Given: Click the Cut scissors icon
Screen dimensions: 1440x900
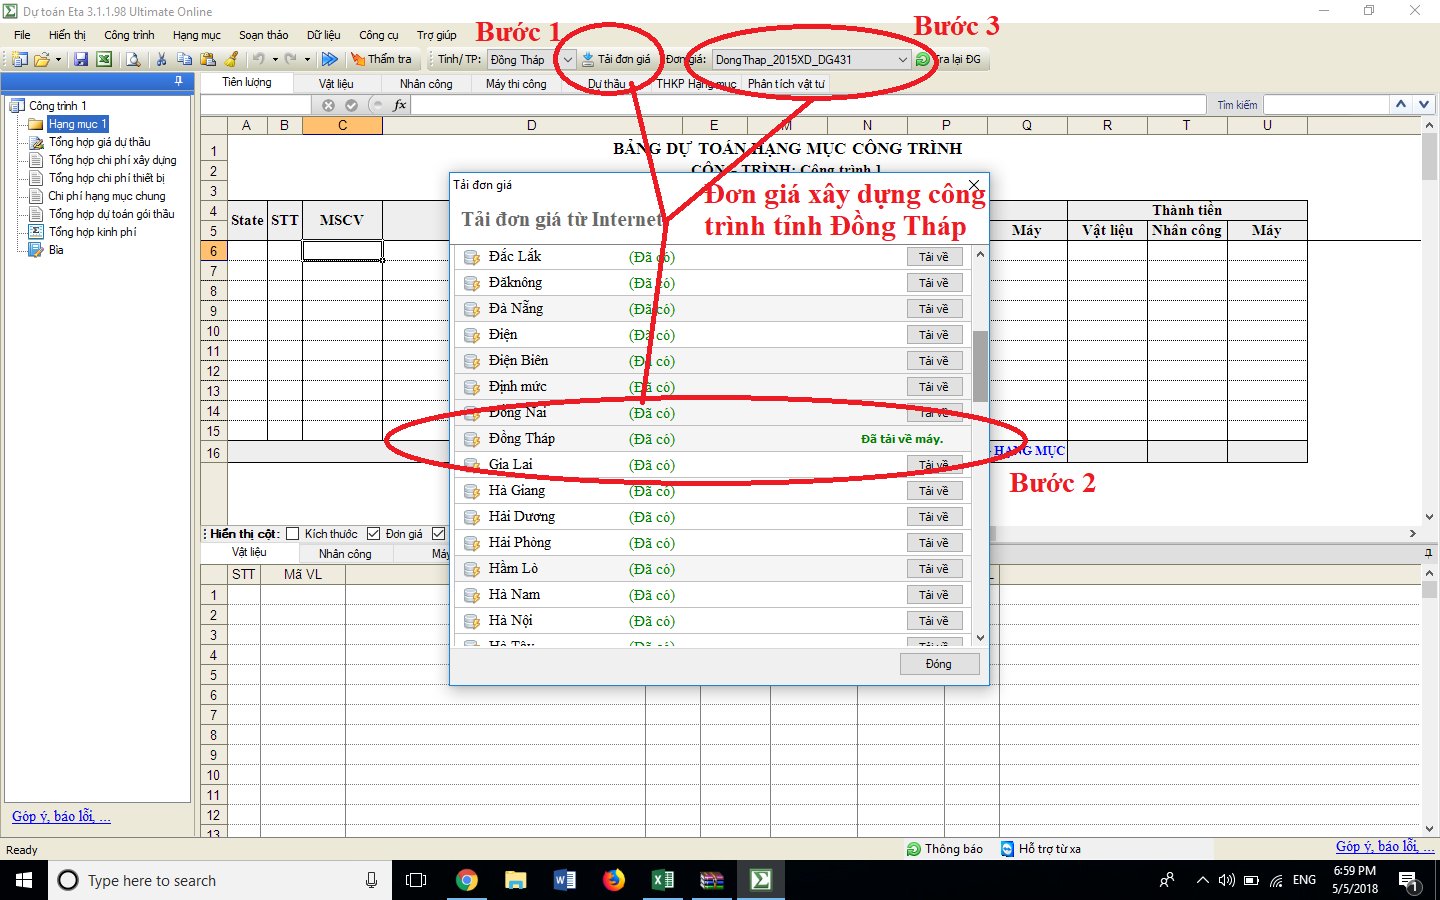Looking at the screenshot, I should tap(161, 60).
